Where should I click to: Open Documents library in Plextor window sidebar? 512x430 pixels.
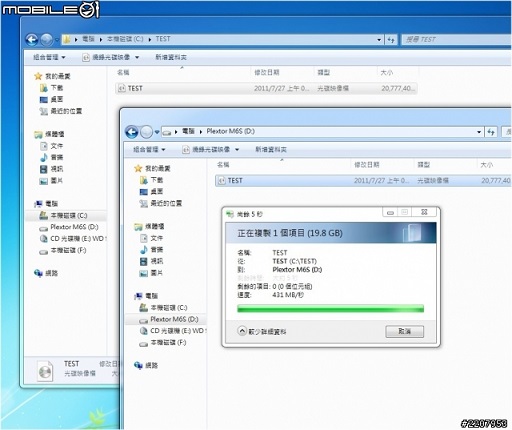(152, 238)
